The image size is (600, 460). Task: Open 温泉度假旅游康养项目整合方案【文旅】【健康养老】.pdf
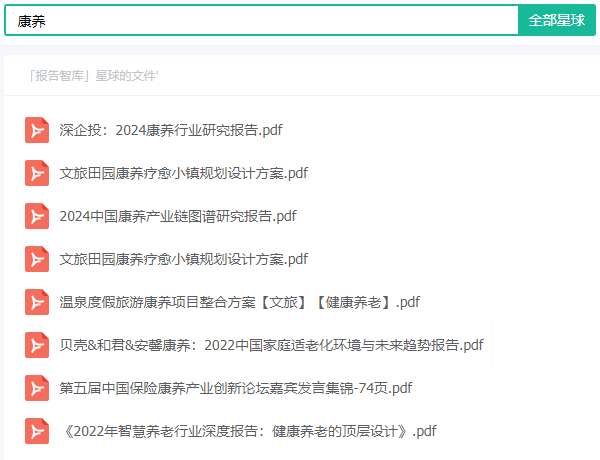(x=240, y=302)
